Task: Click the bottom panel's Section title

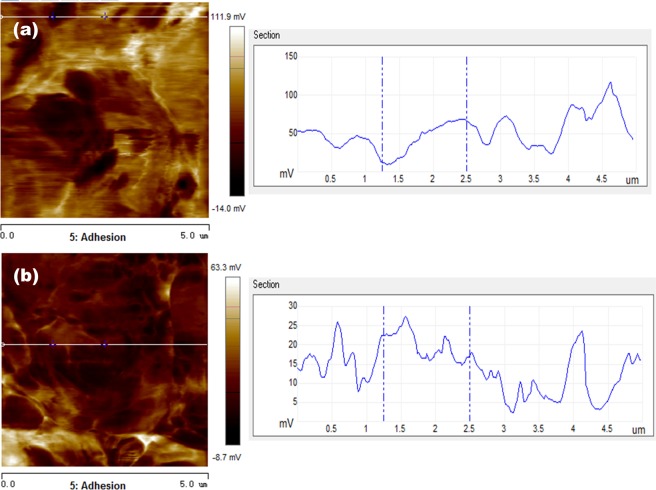Action: click(267, 285)
